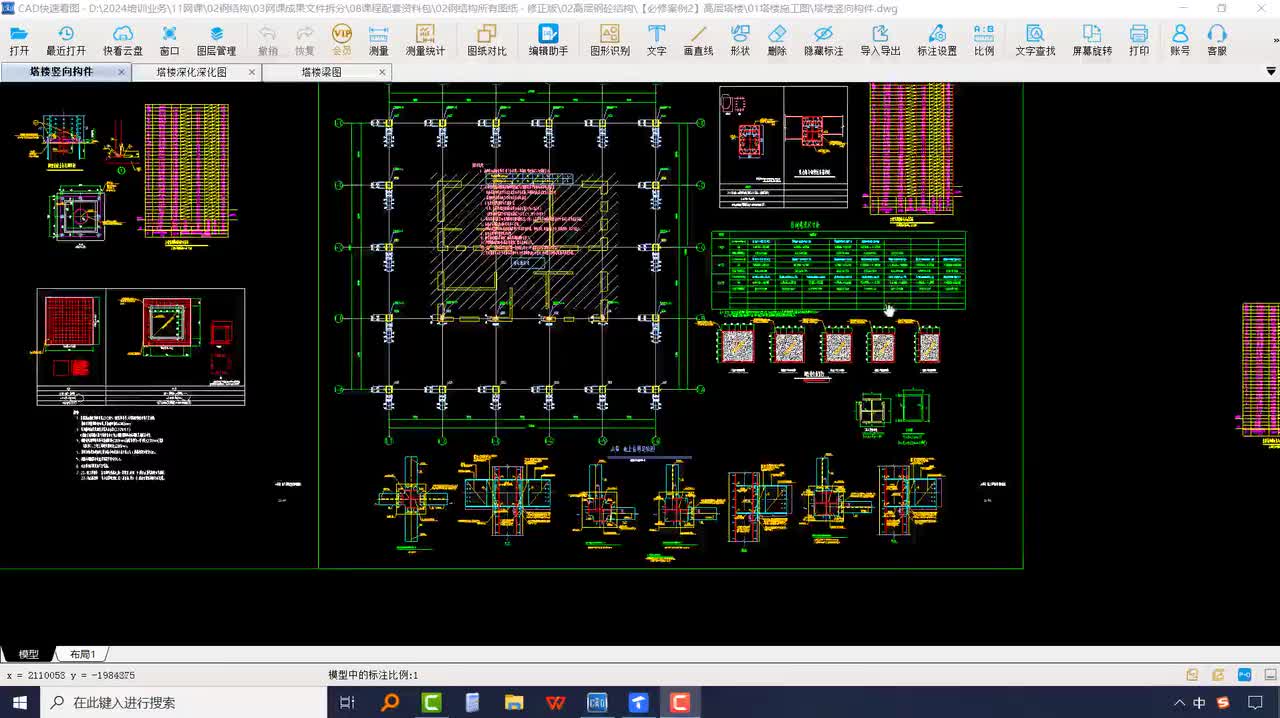Switch to the 塔楼深化深化图 tab

click(191, 72)
